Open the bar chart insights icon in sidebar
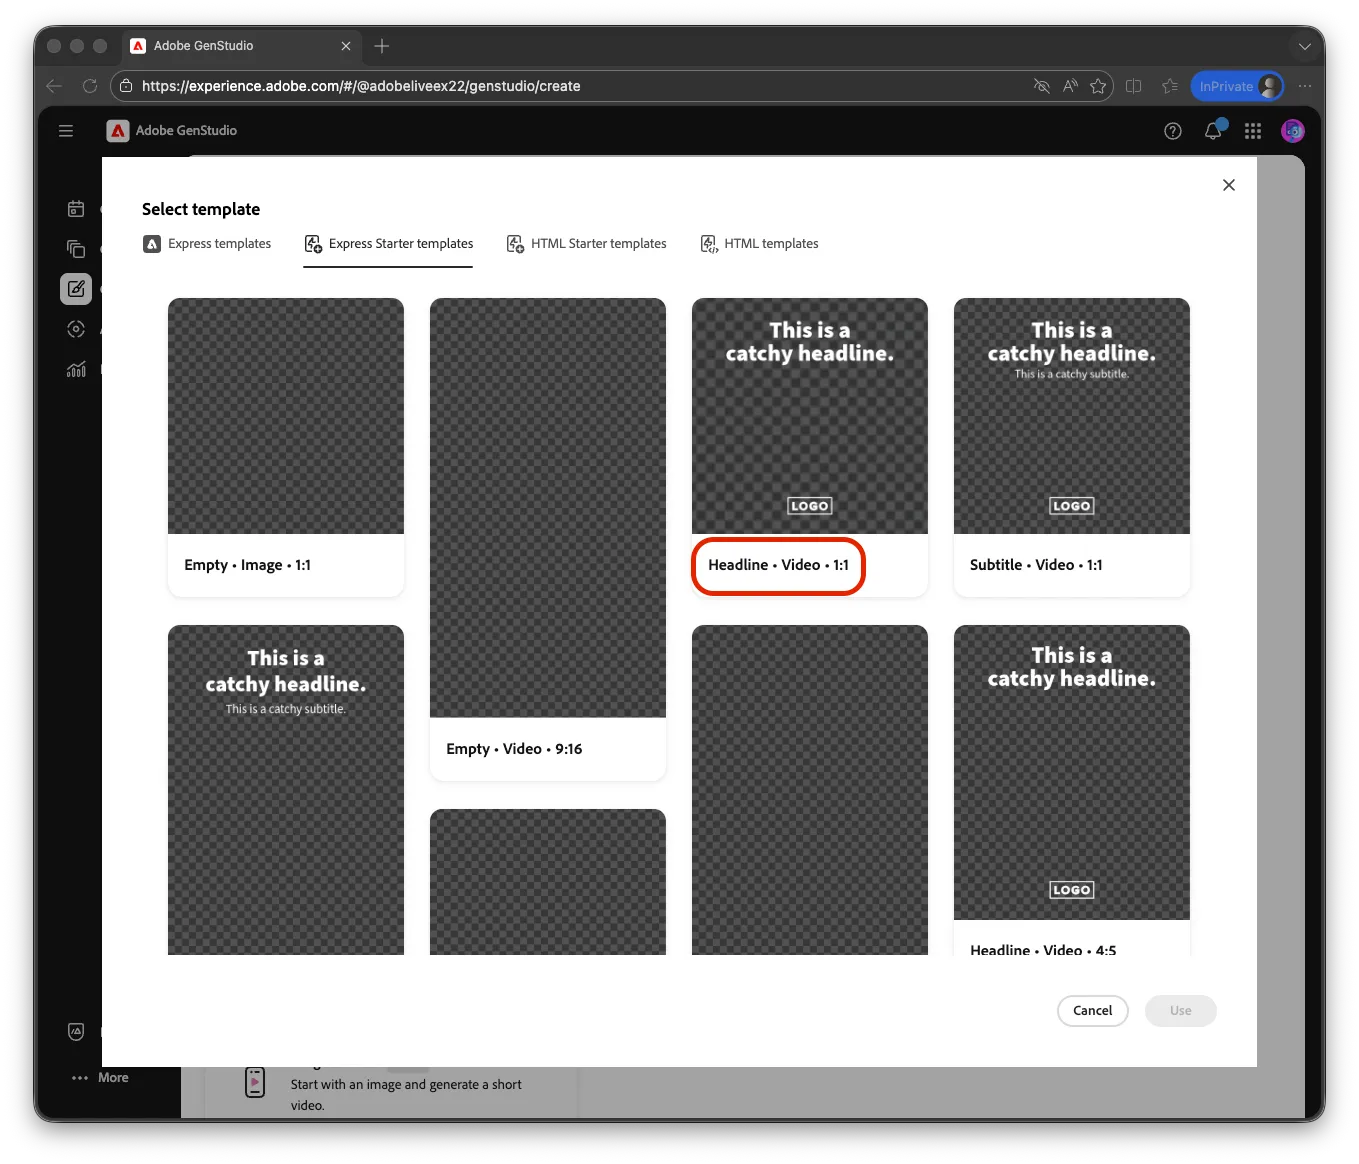Viewport: 1359px width, 1164px height. [x=76, y=369]
